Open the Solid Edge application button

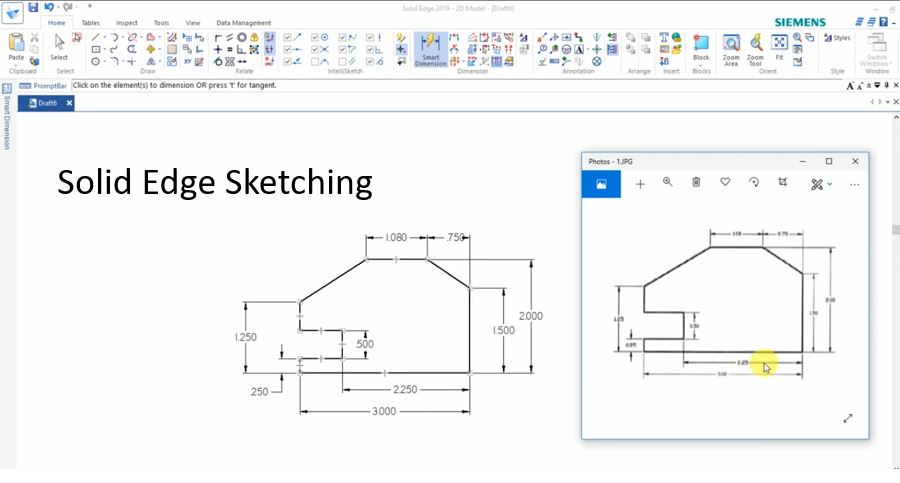[x=12, y=12]
